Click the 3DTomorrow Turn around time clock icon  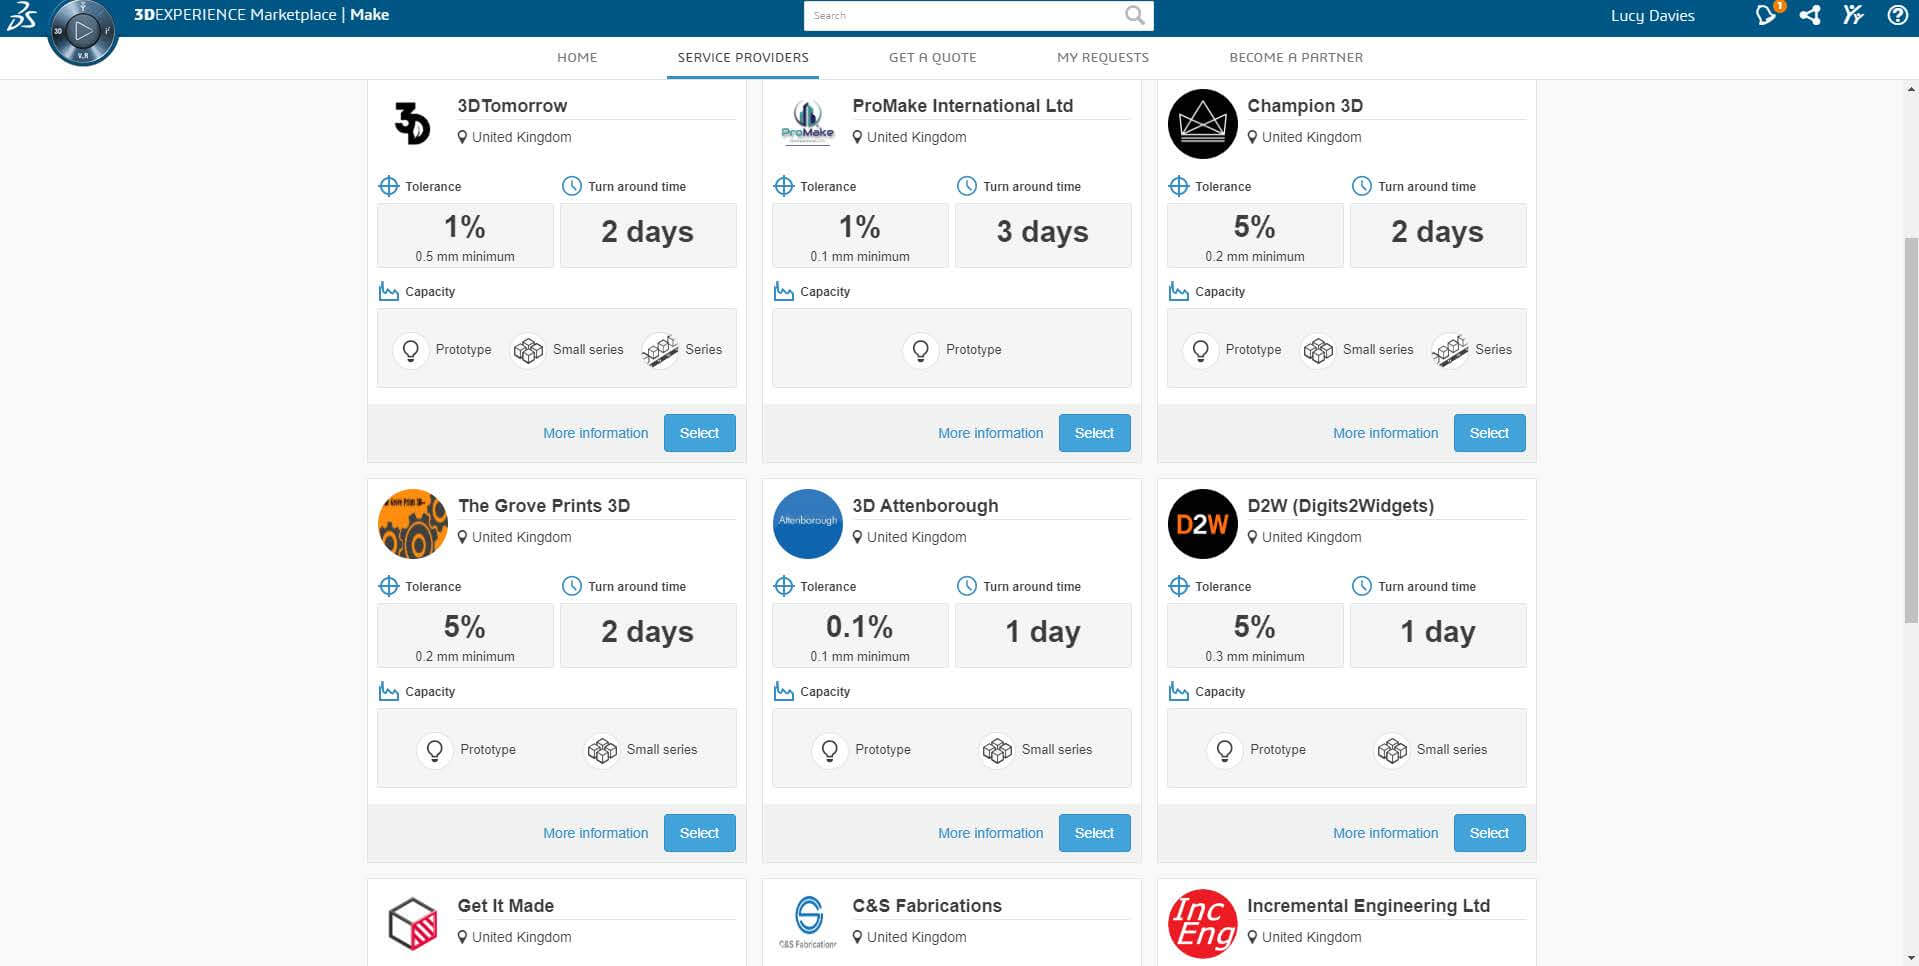point(572,186)
